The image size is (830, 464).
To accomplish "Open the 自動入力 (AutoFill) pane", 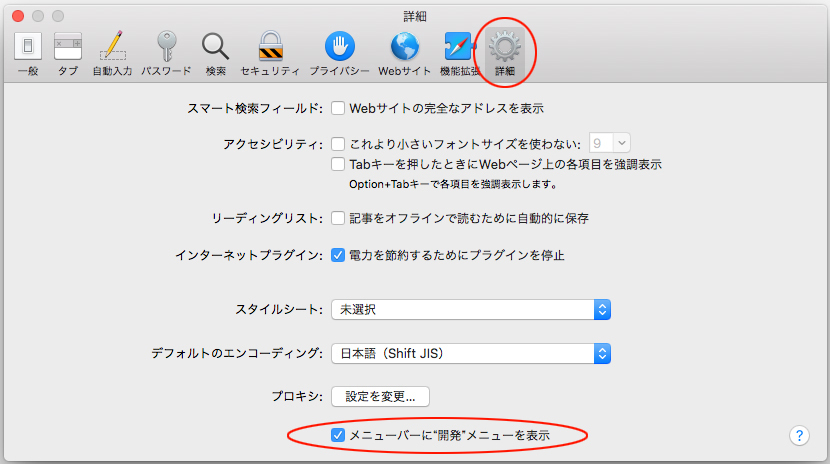I will (x=112, y=54).
